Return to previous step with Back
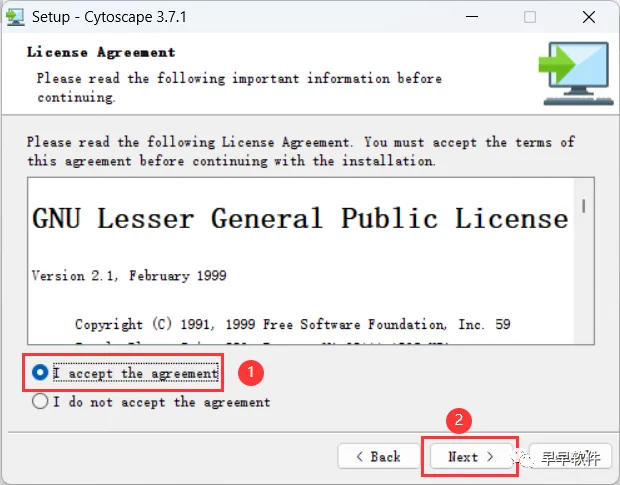 [379, 457]
